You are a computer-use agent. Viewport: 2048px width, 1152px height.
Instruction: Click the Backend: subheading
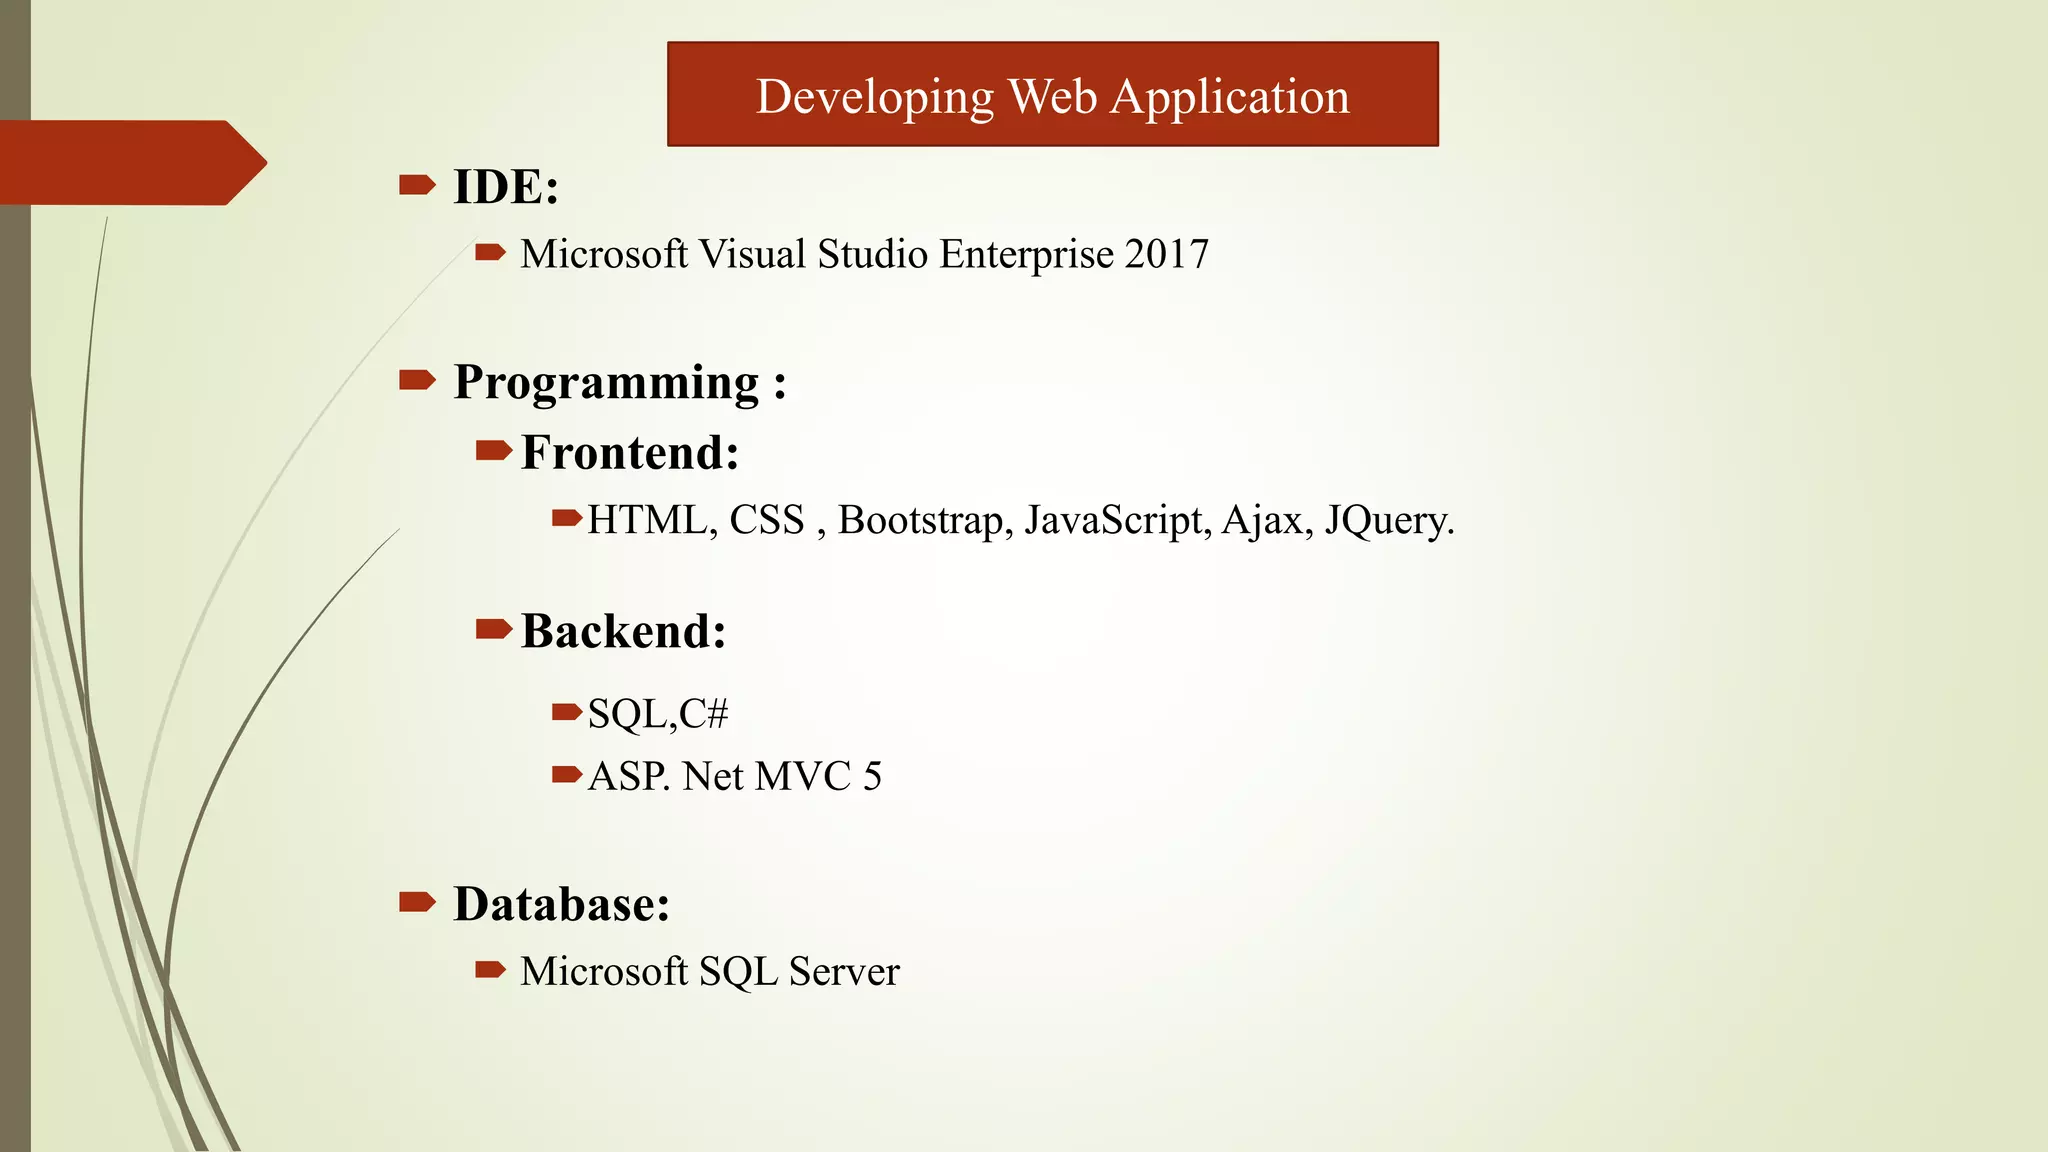[x=623, y=631]
